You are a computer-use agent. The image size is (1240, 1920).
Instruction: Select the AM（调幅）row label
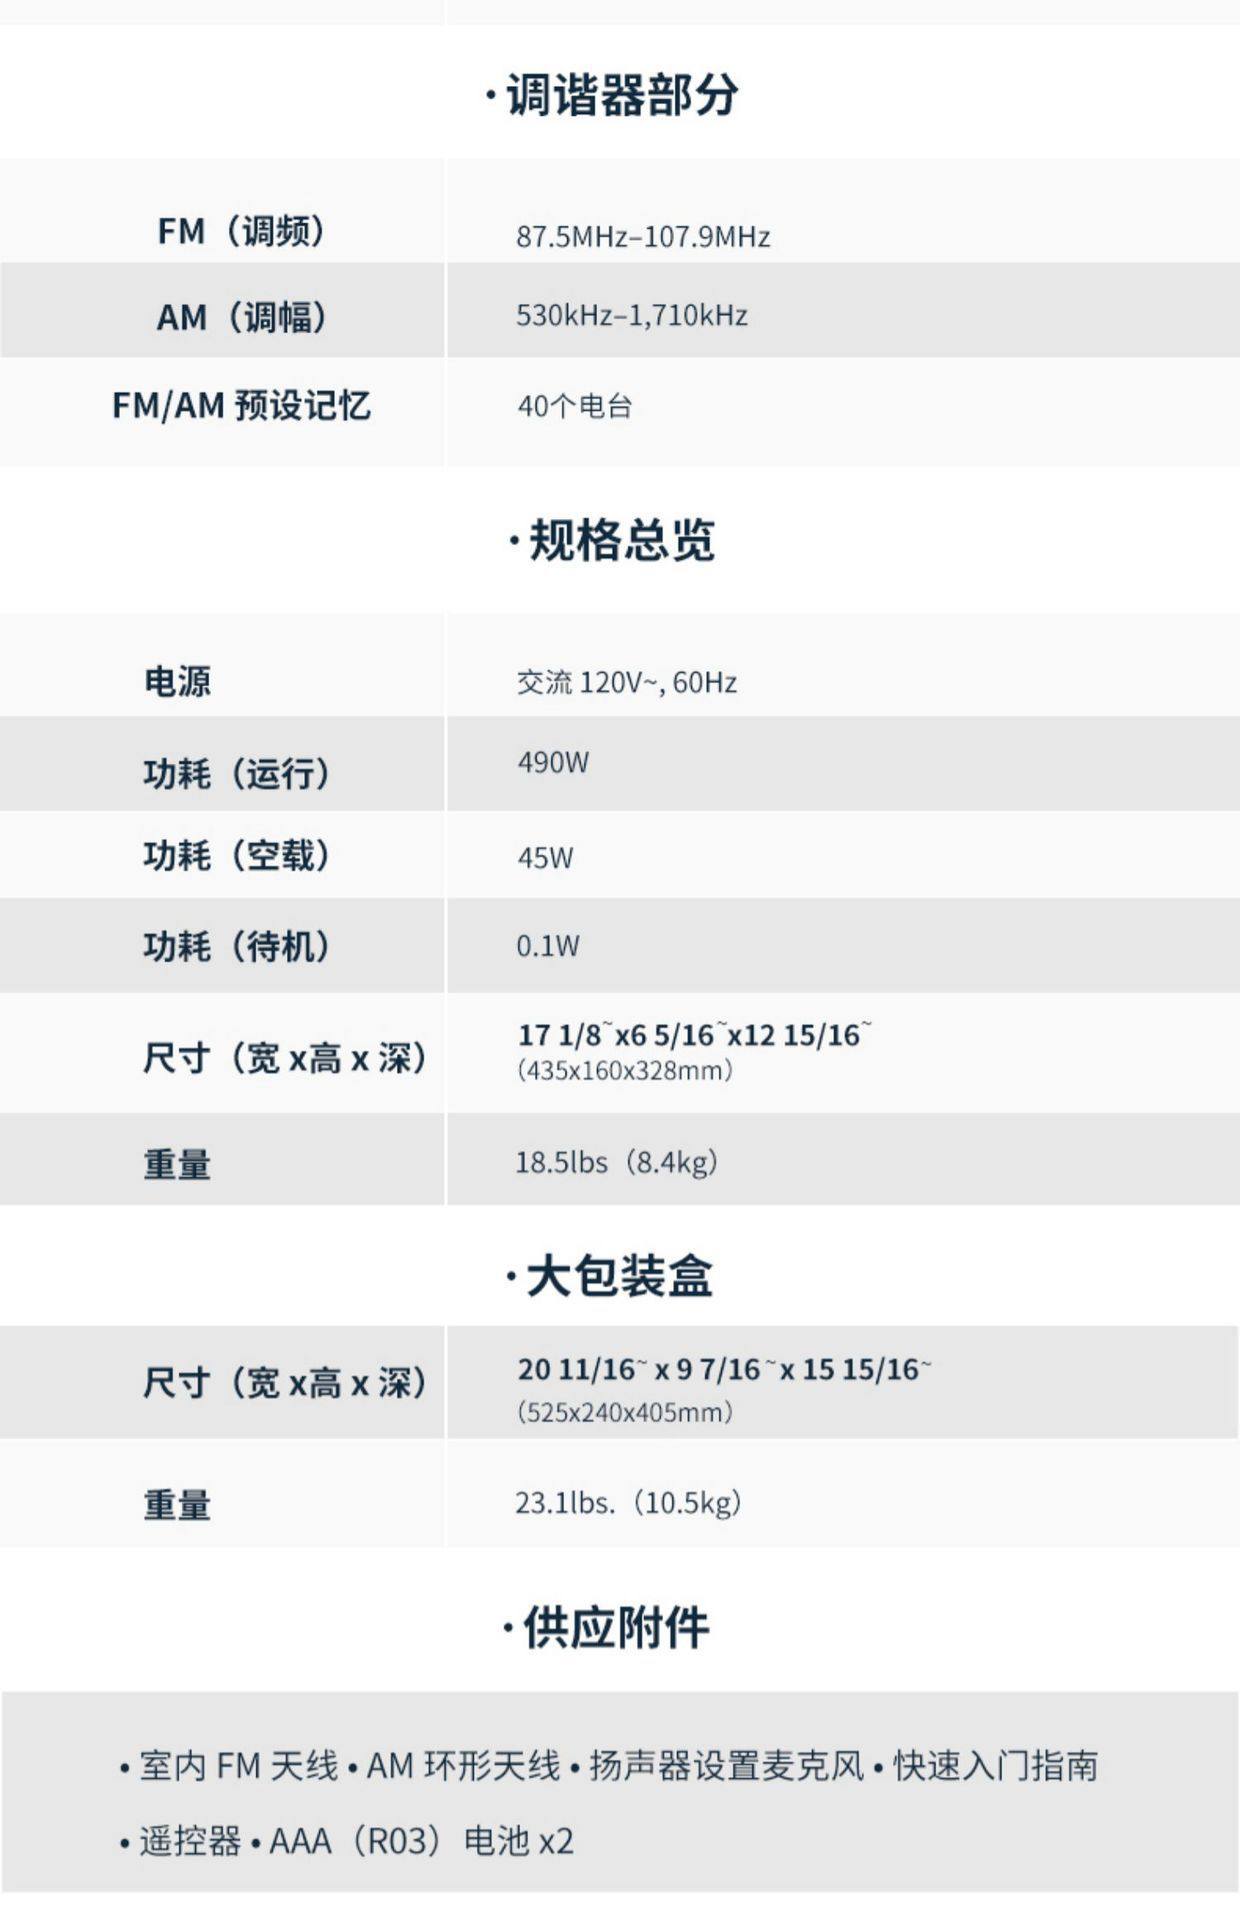click(x=241, y=318)
